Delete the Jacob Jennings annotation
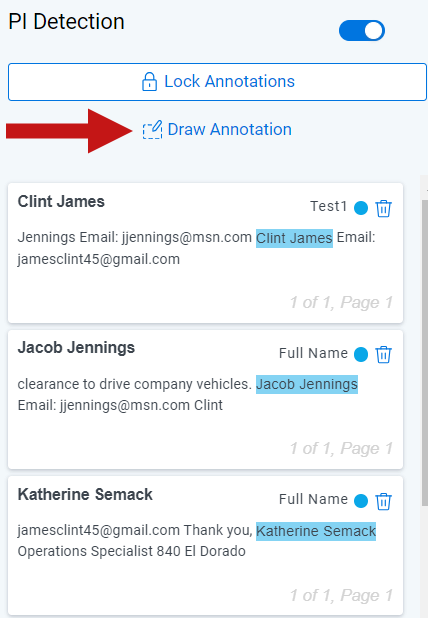 (383, 354)
